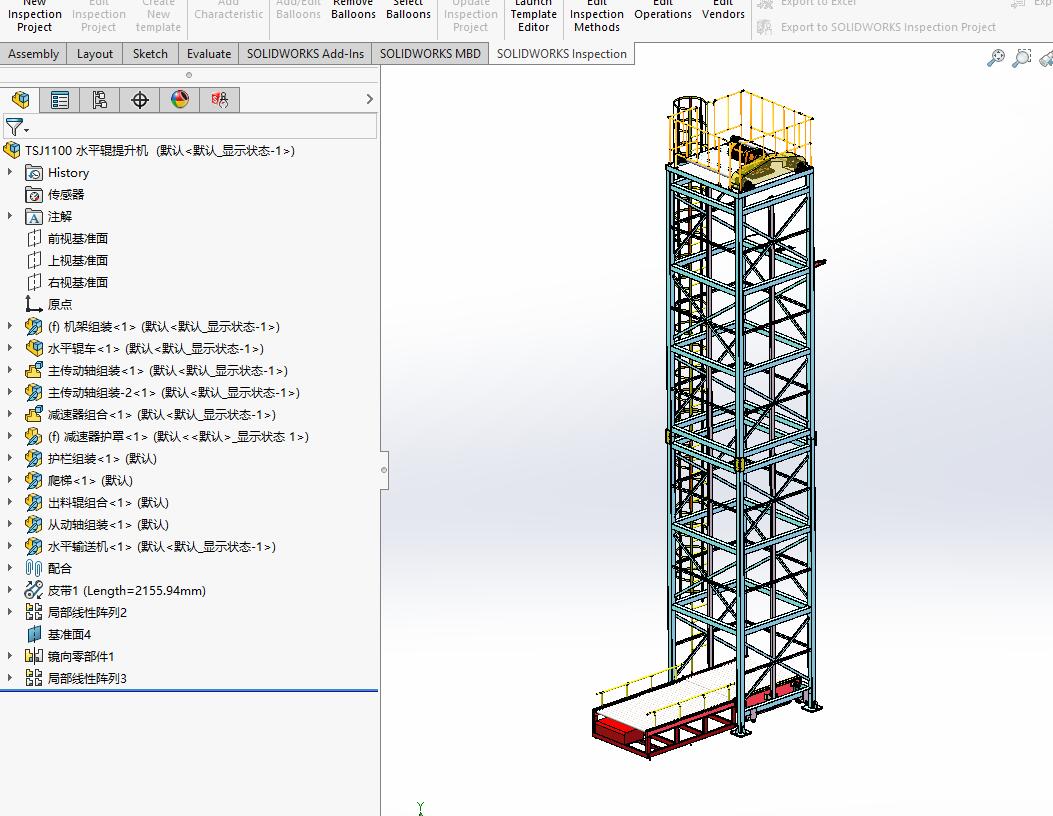Click the 基准面4 plane icon
Image resolution: width=1053 pixels, height=816 pixels.
click(34, 635)
